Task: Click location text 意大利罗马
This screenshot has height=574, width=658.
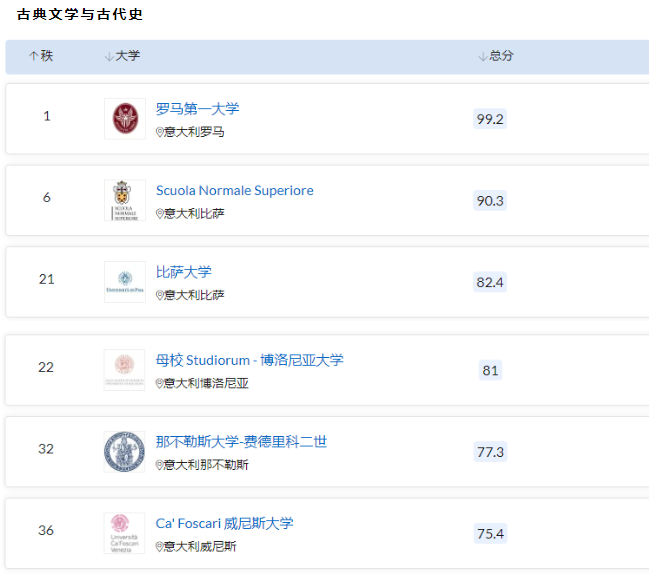Action: click(194, 132)
